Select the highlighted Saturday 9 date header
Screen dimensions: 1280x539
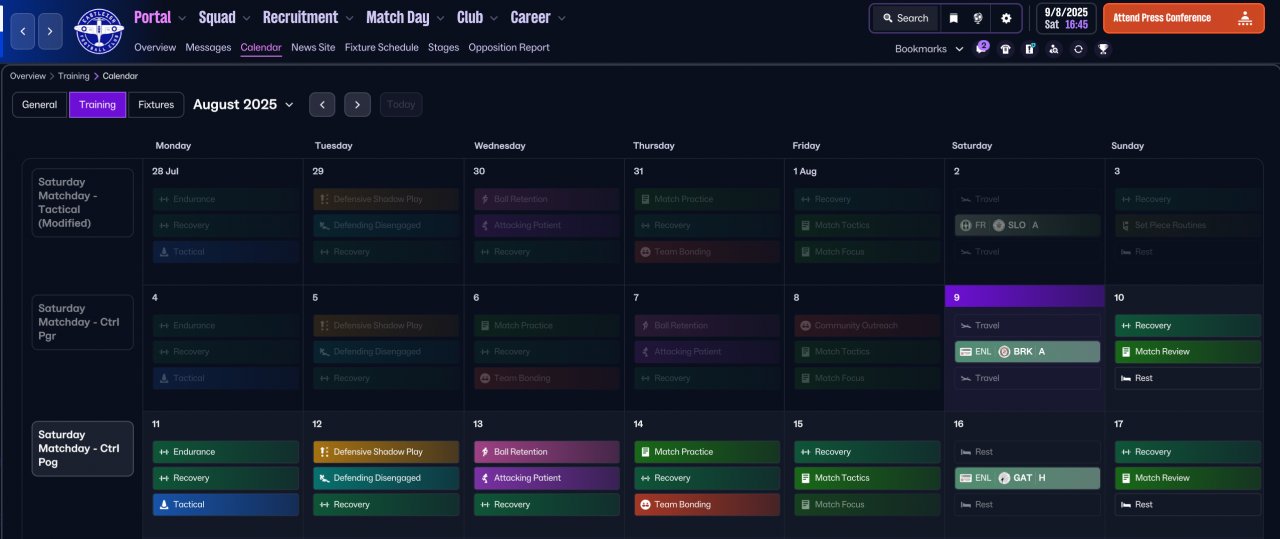(1025, 297)
